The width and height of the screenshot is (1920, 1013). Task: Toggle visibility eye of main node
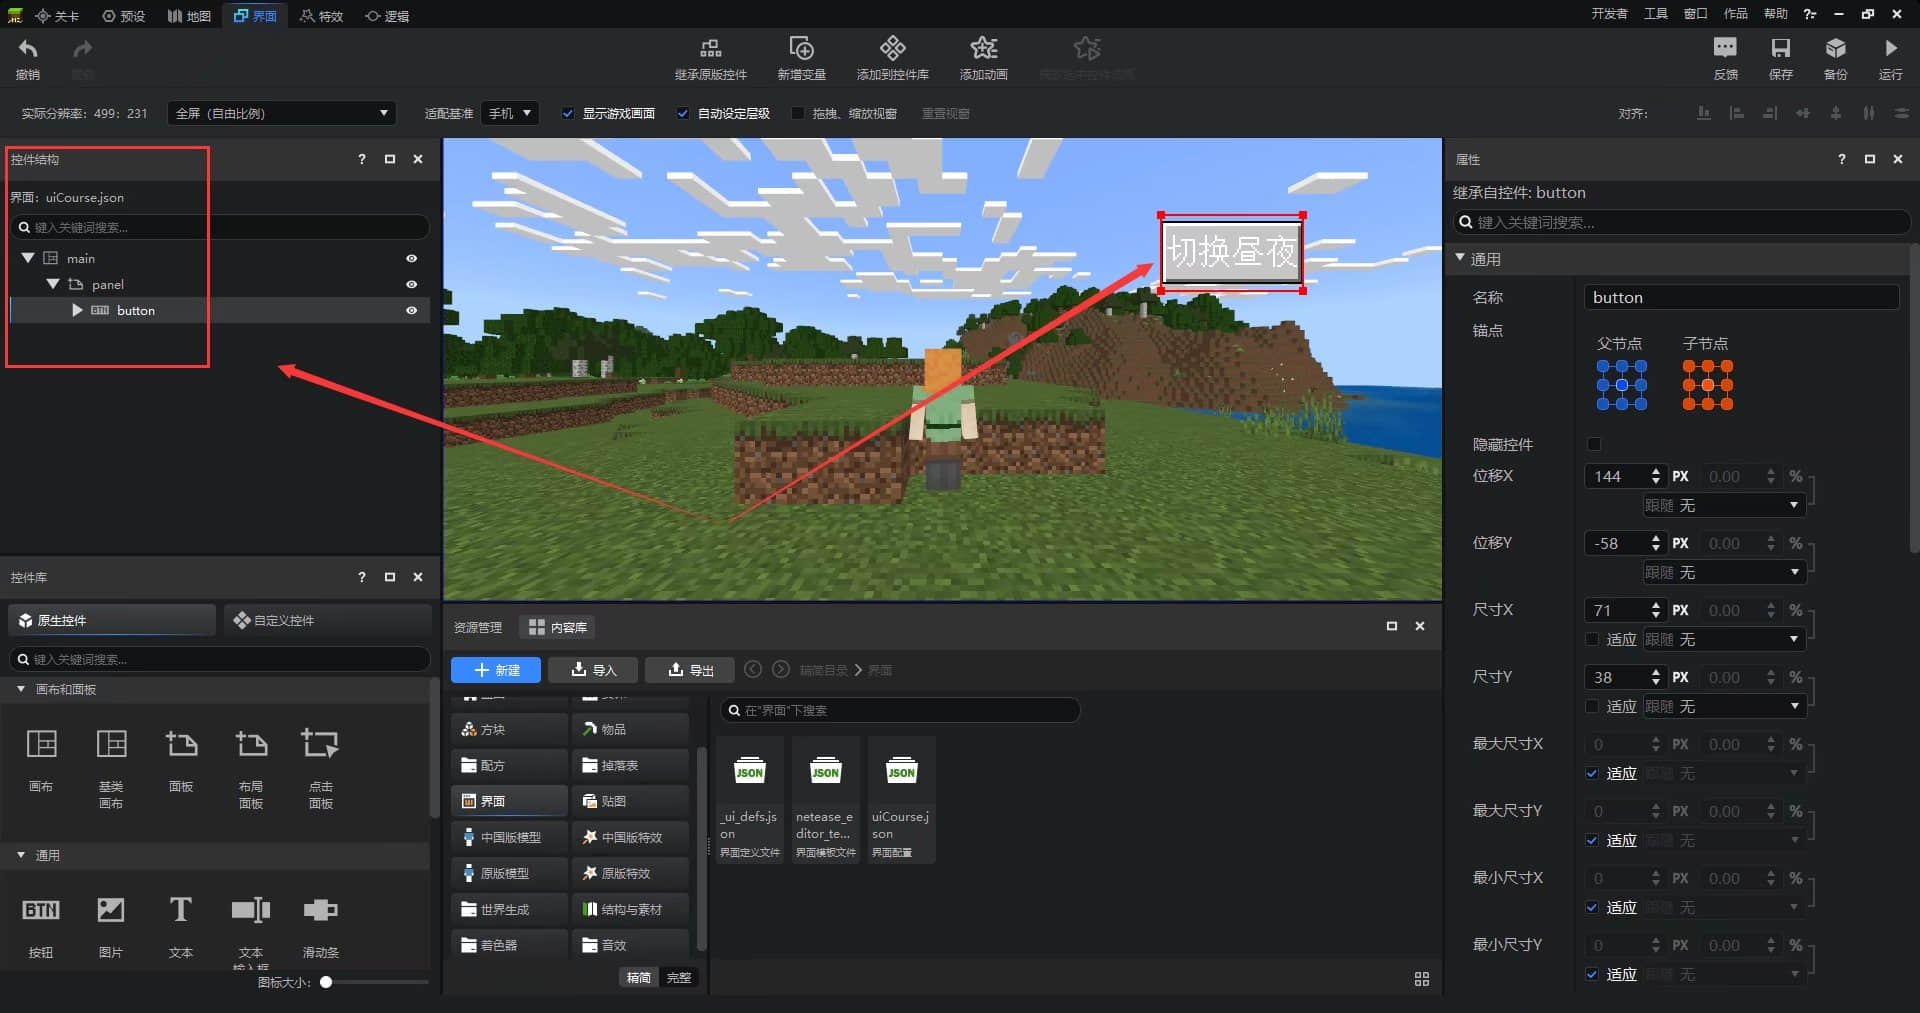(411, 258)
